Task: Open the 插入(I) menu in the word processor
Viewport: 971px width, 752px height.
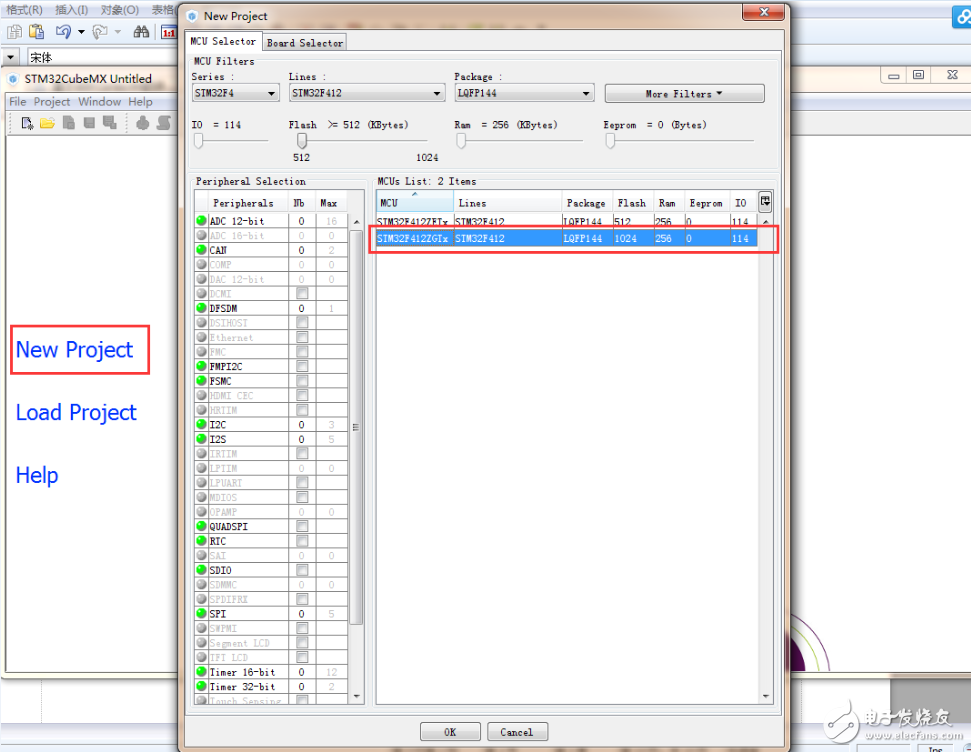Action: [72, 10]
